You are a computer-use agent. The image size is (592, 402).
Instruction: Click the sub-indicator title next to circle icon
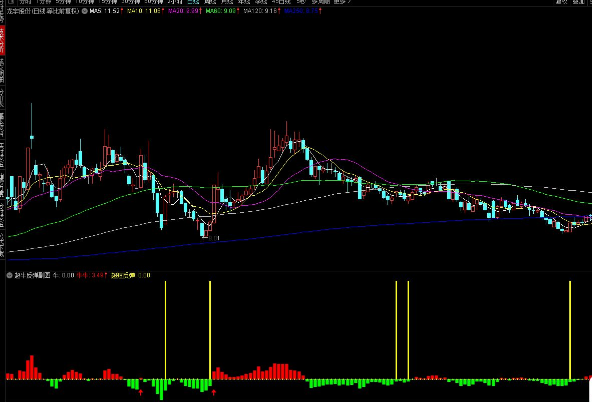point(32,276)
